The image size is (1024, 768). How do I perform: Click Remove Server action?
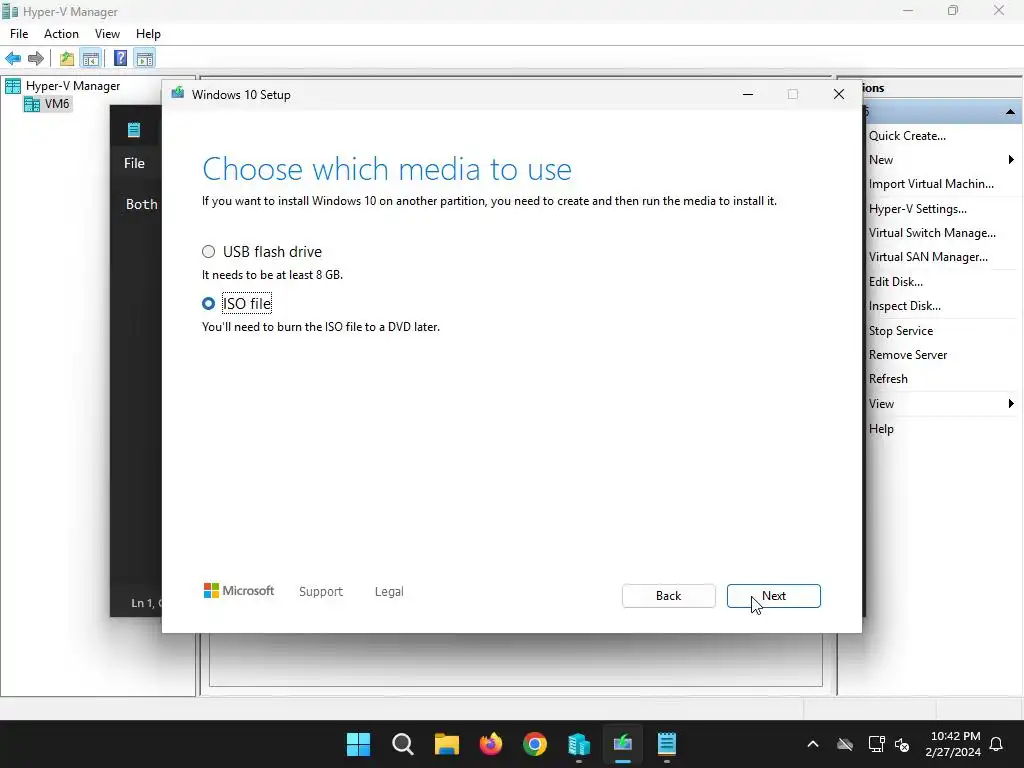[908, 355]
